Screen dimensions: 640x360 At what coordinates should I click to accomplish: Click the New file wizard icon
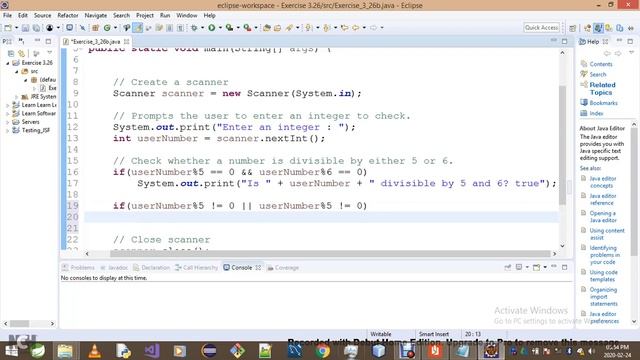point(8,28)
